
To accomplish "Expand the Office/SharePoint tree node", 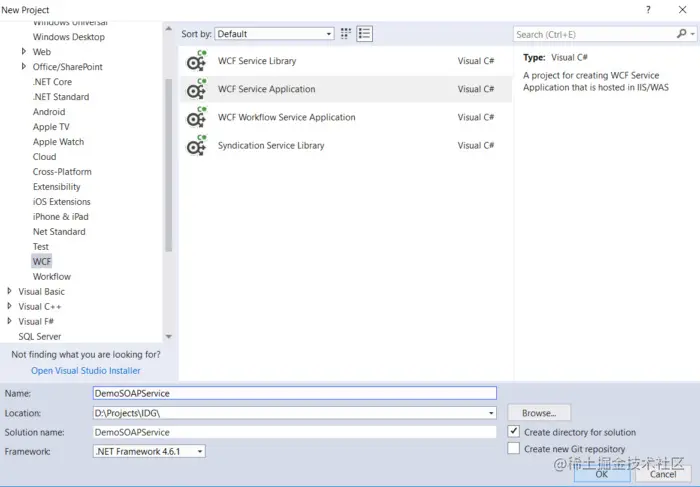I will click(x=24, y=67).
